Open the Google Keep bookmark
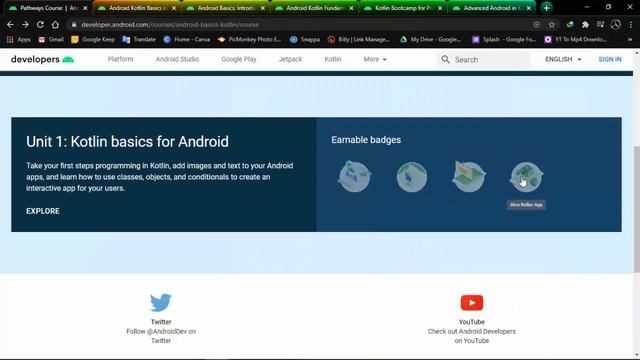The image size is (640, 360). (x=93, y=40)
